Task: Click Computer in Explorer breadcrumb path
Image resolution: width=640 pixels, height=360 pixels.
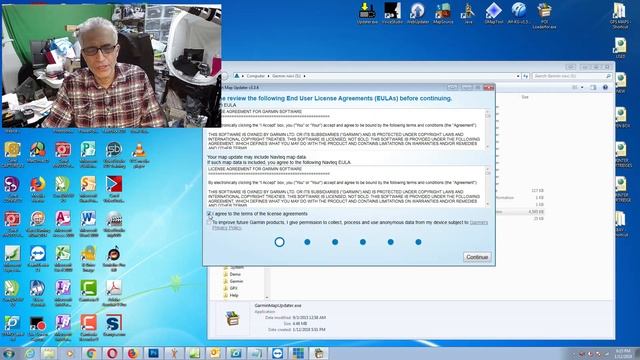Action: pyautogui.click(x=256, y=76)
